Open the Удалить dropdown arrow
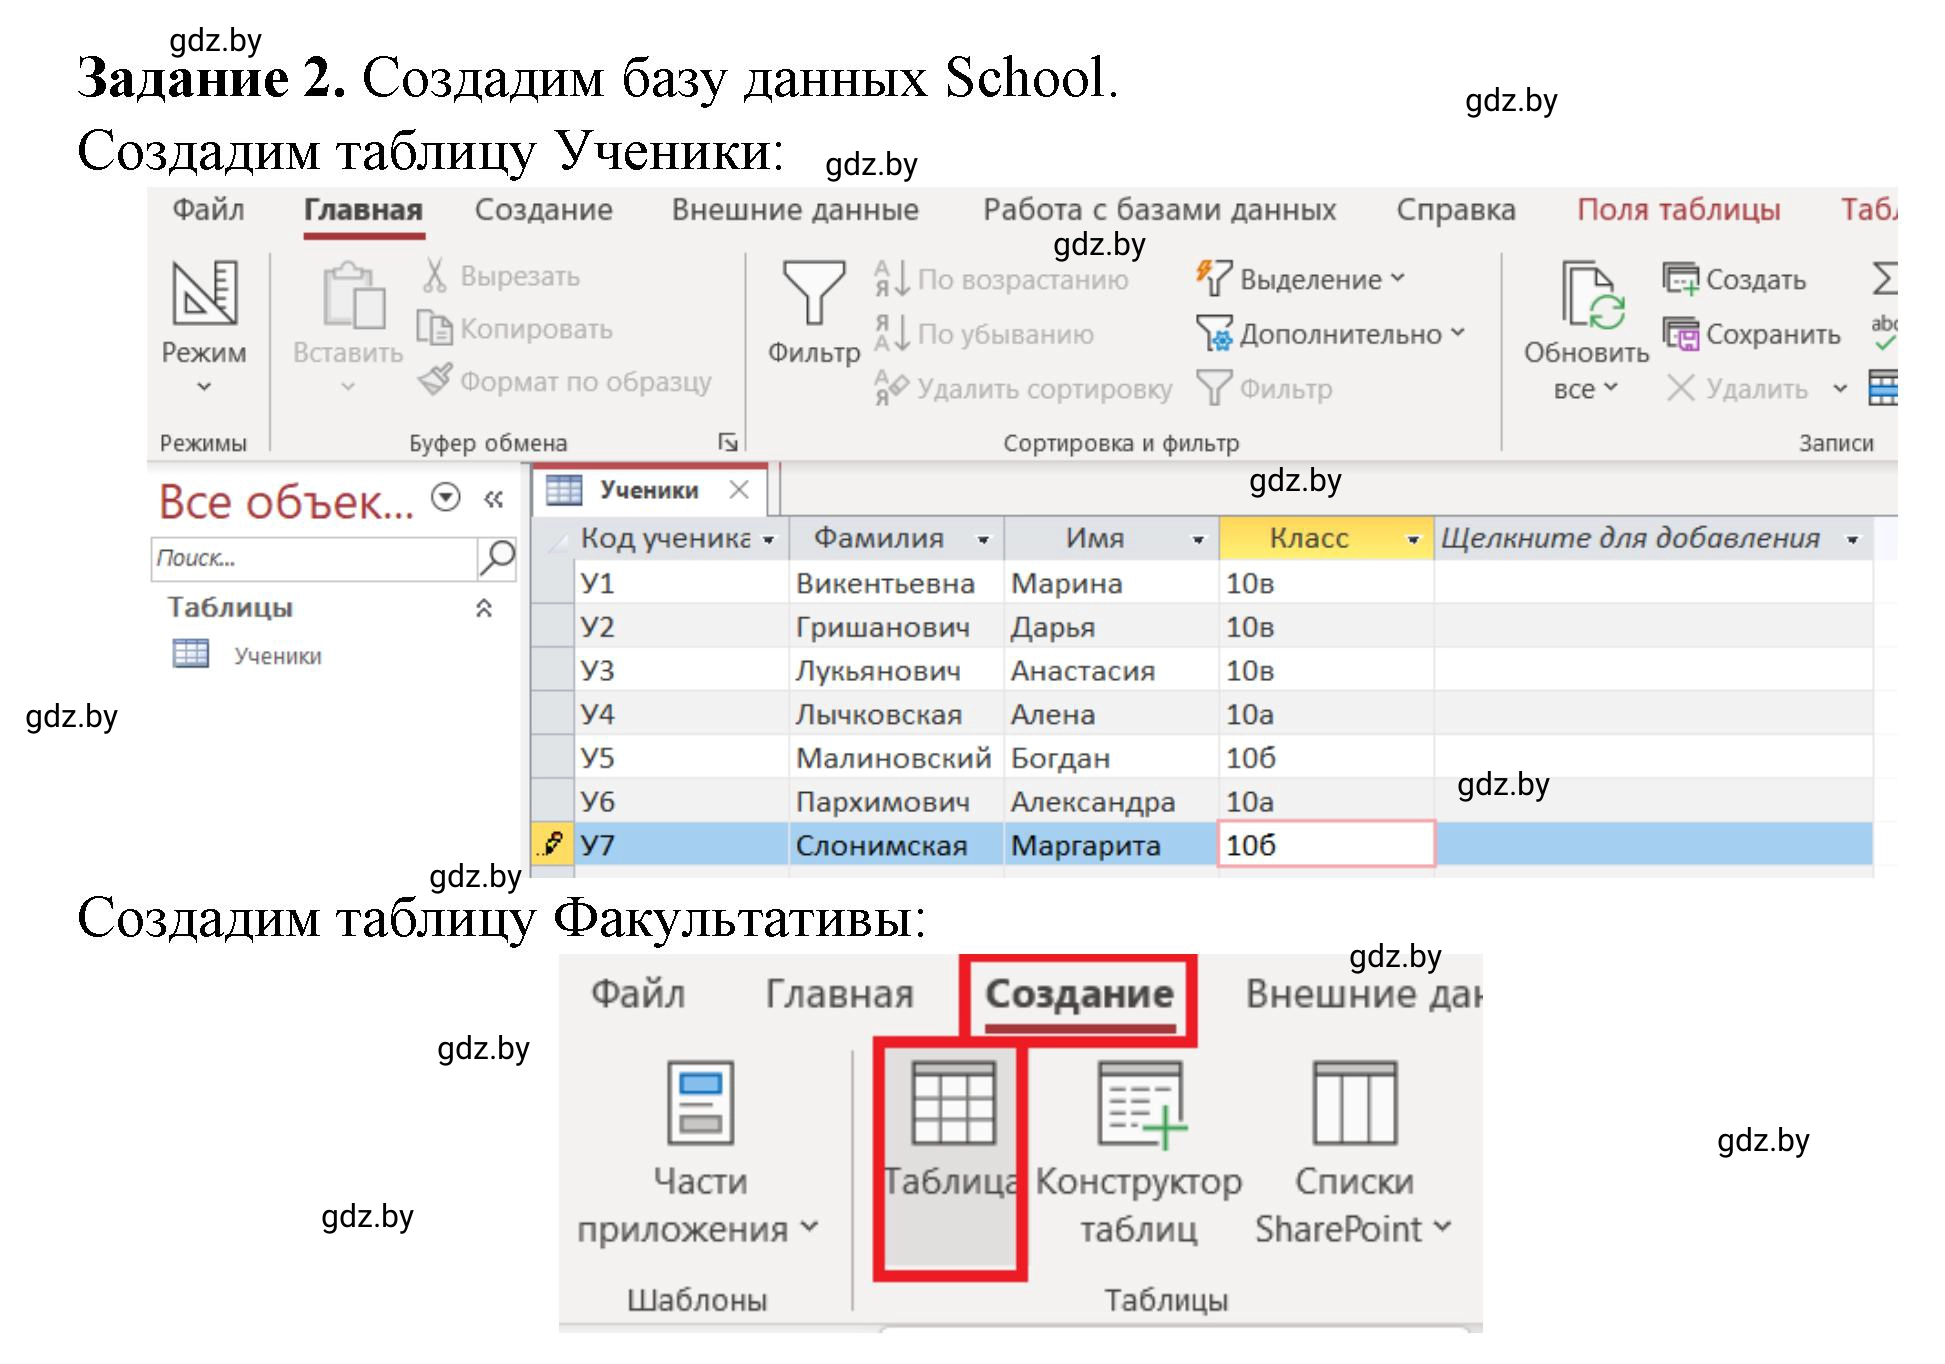1945x1364 pixels. (1840, 388)
